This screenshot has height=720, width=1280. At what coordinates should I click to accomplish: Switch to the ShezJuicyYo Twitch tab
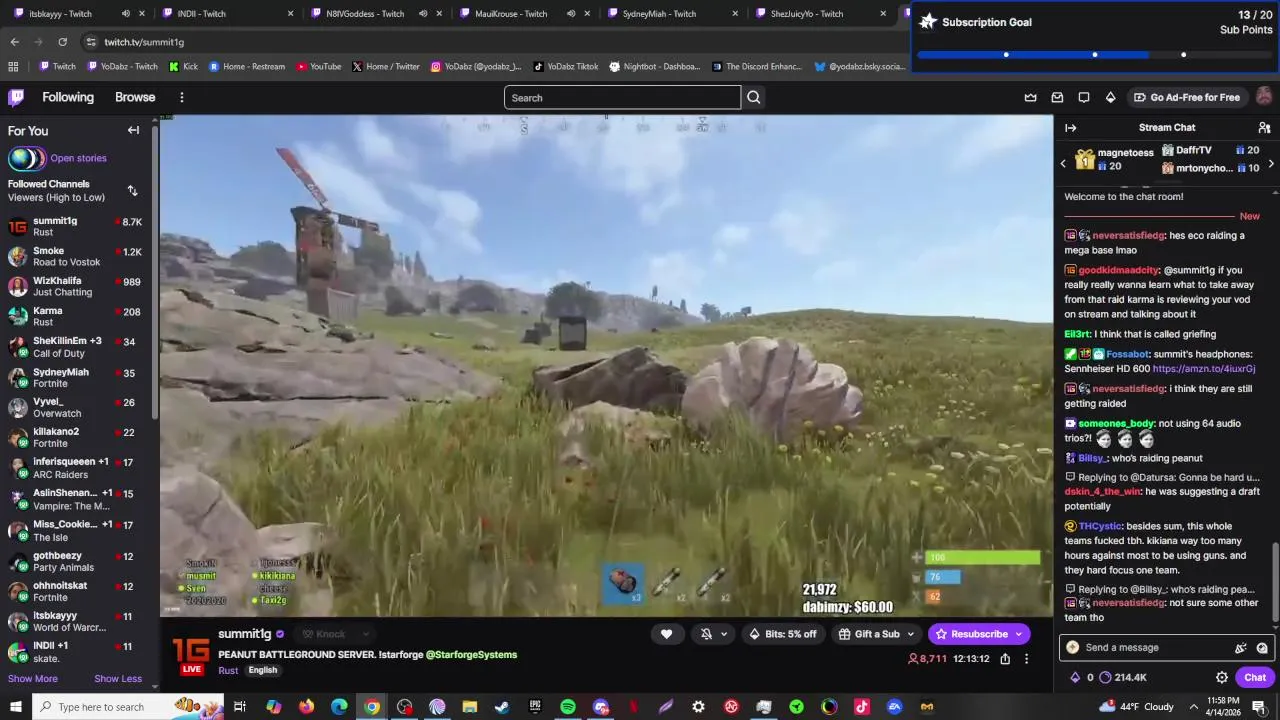819,14
